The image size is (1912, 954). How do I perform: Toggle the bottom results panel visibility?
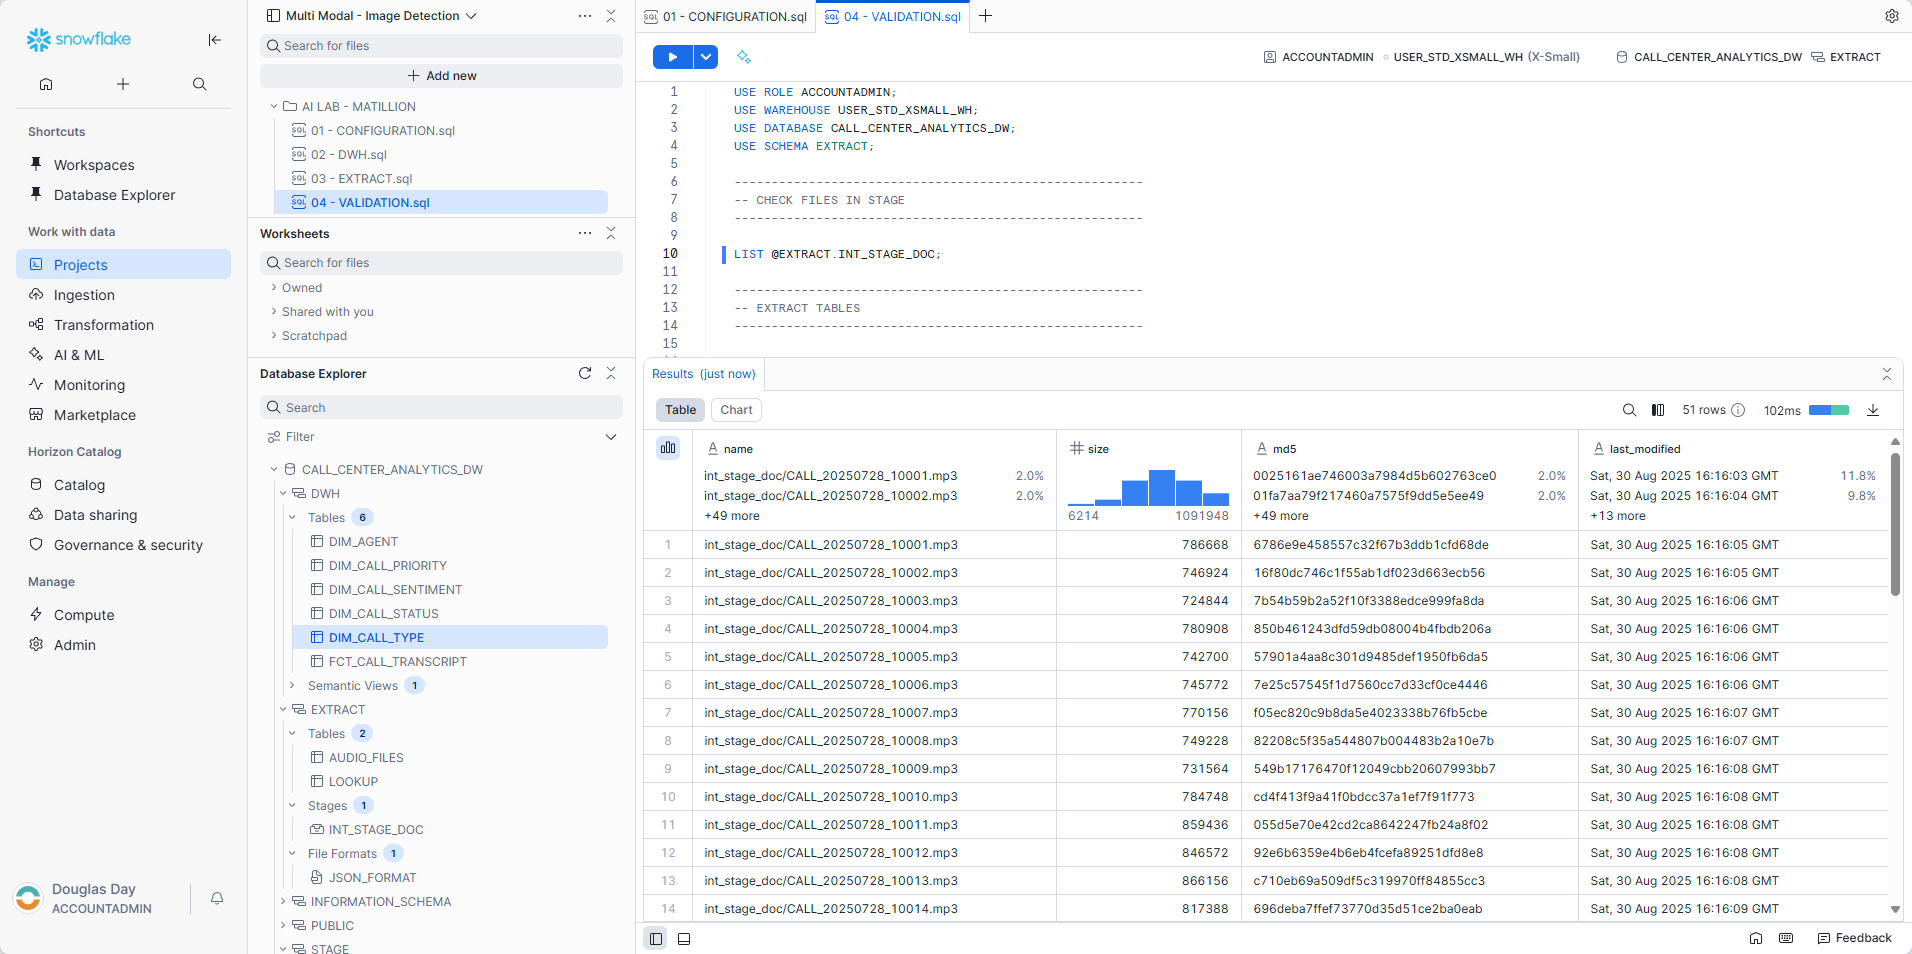(684, 938)
